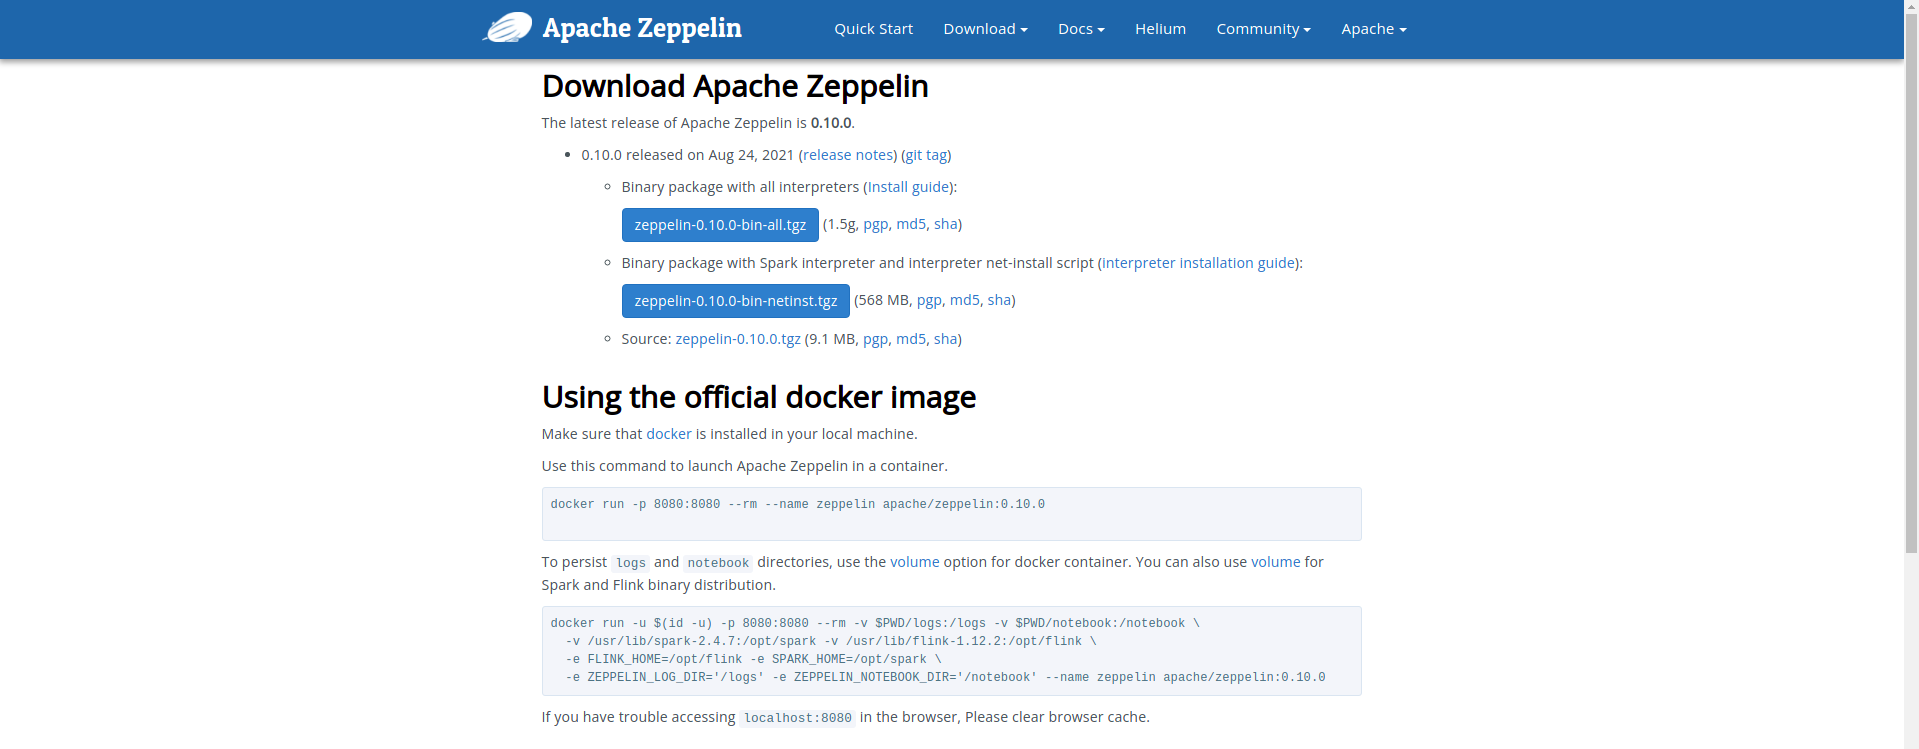Open the Apache Zeppelin home title link
This screenshot has height=749, width=1919.
pos(642,28)
